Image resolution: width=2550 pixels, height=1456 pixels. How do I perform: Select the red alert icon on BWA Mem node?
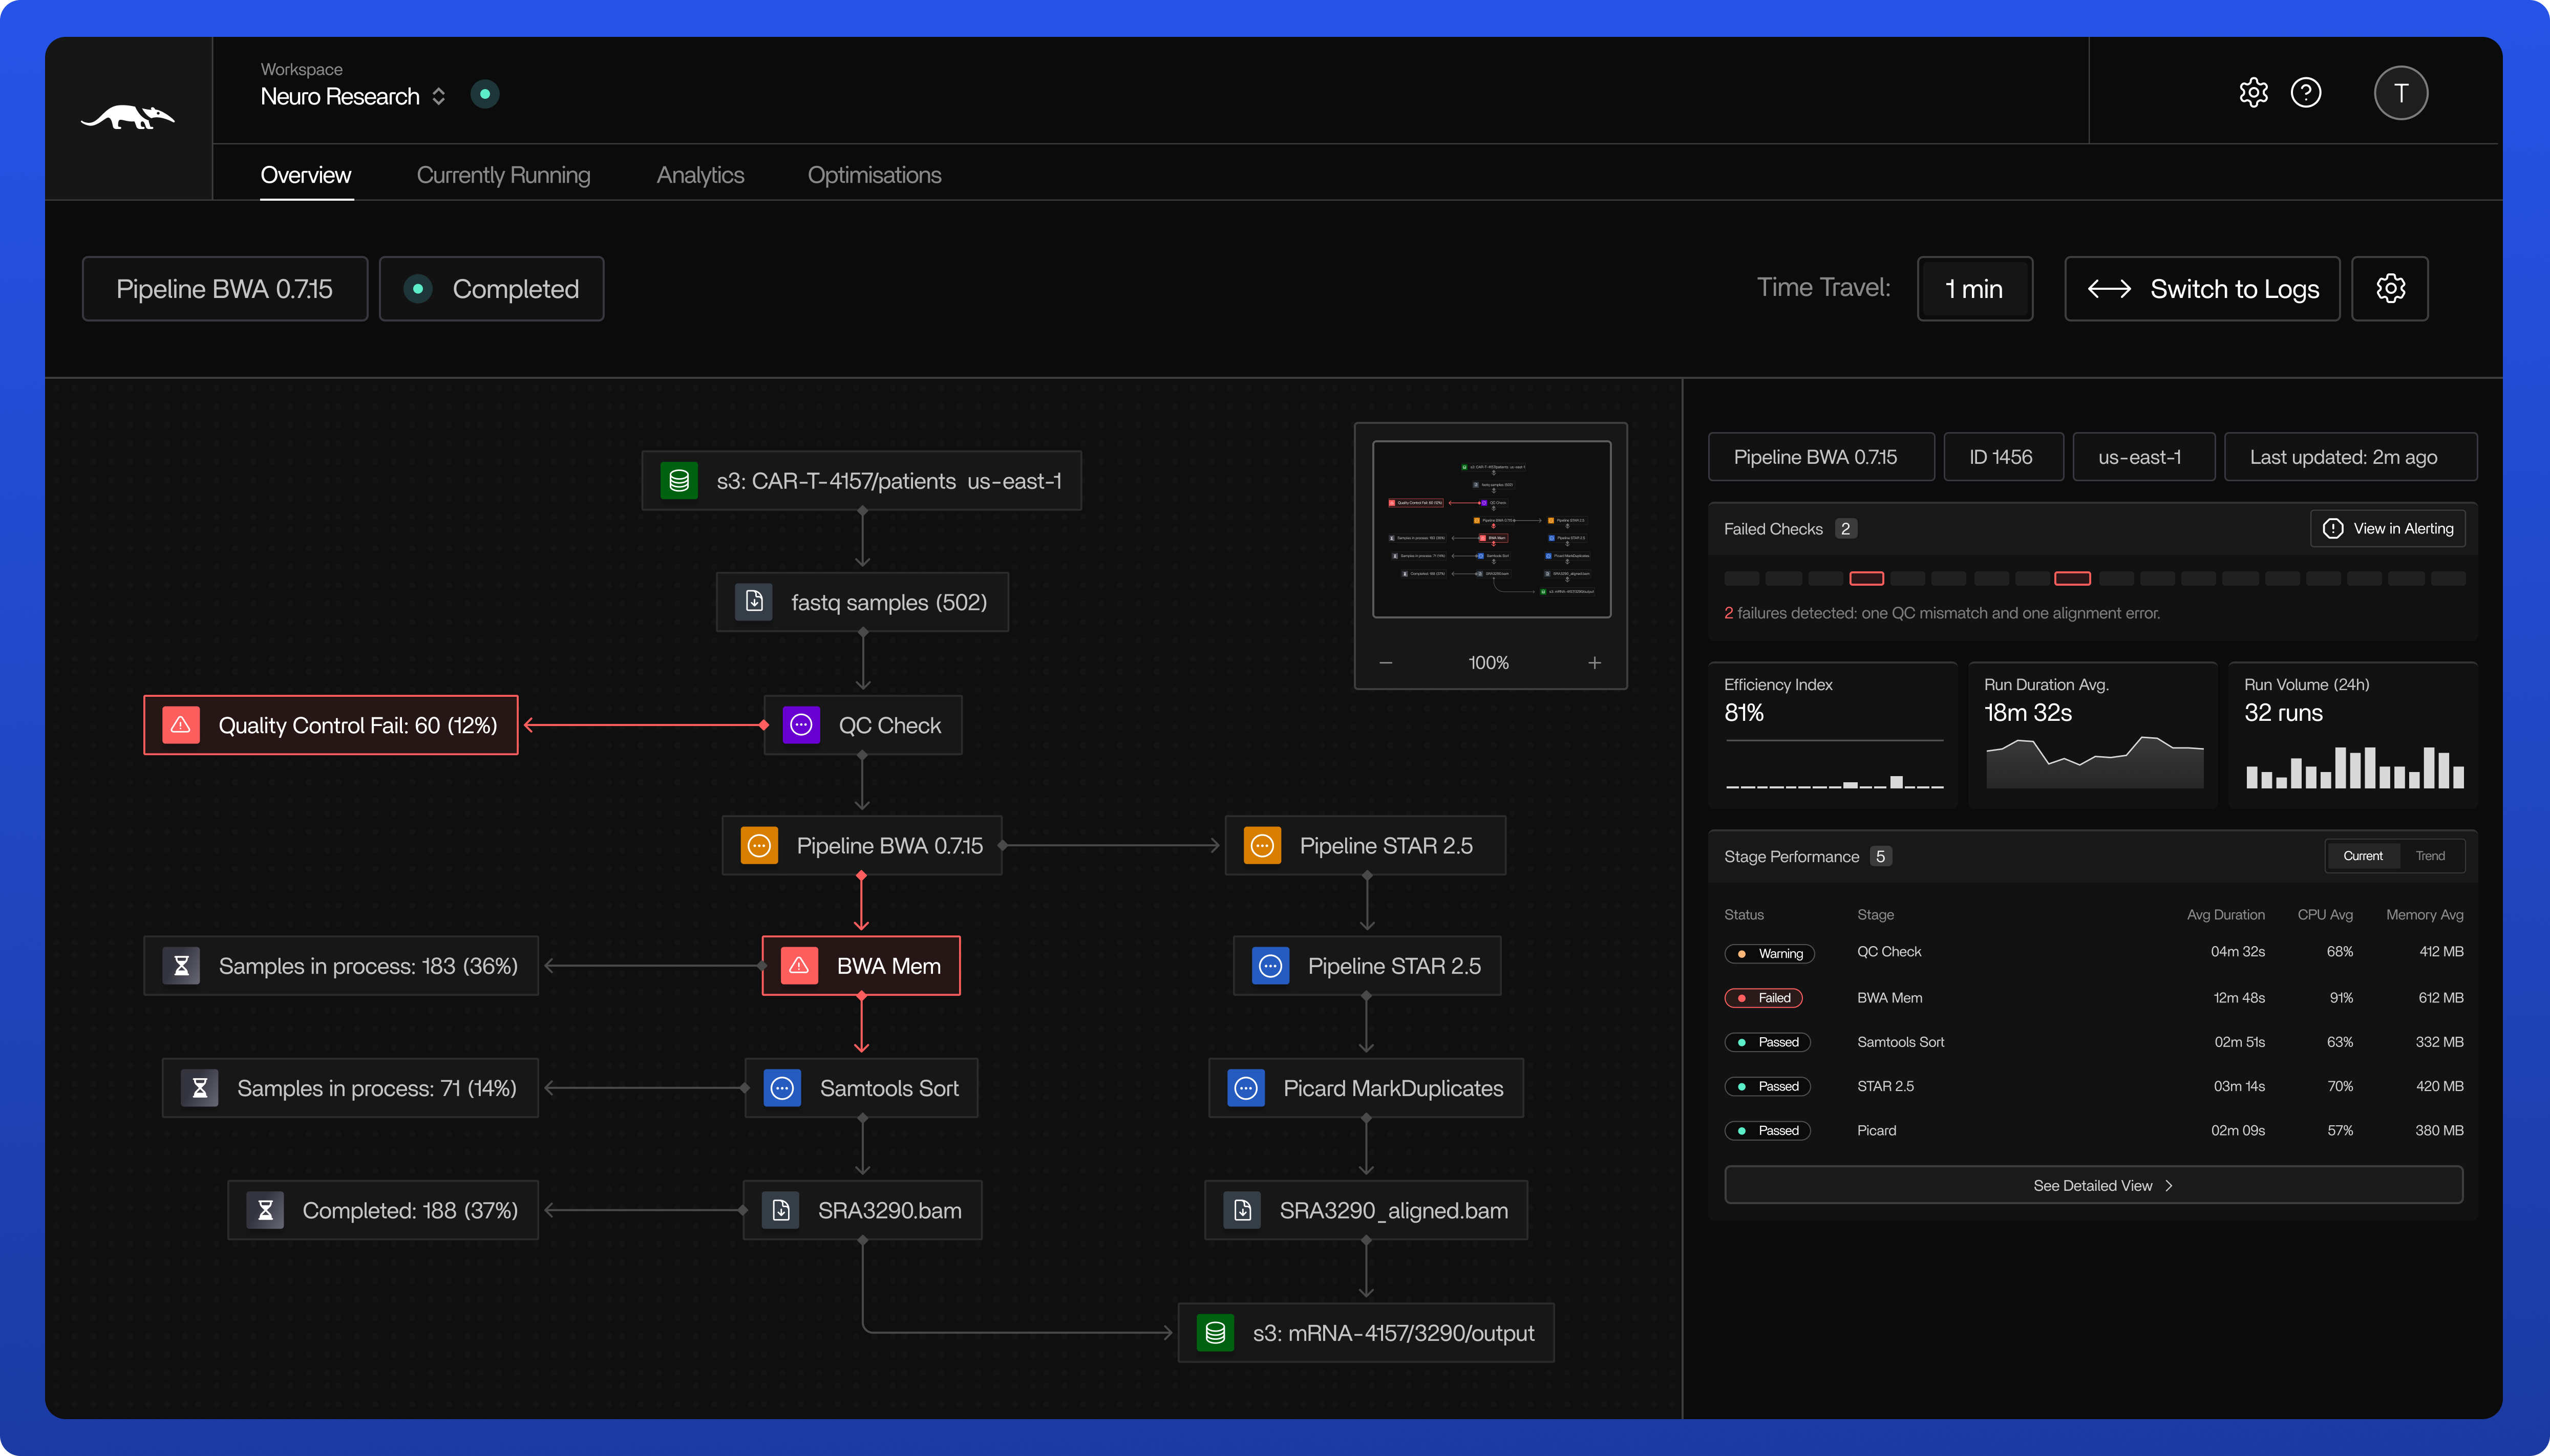(x=799, y=965)
